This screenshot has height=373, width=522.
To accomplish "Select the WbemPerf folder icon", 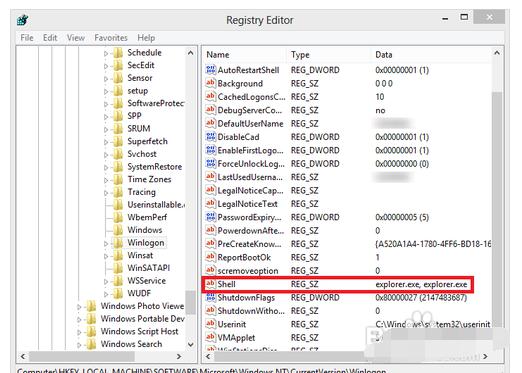I will pyautogui.click(x=118, y=217).
